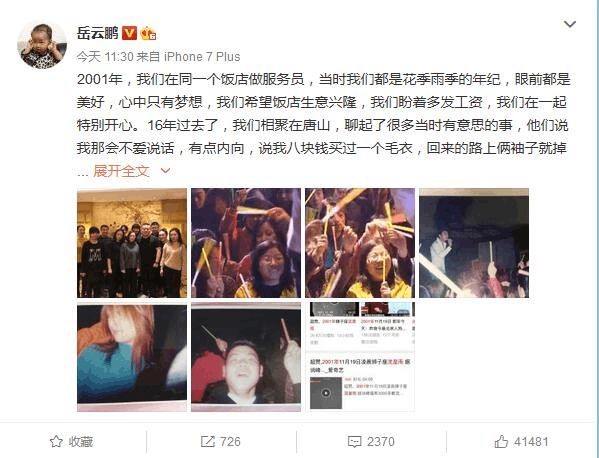599x458 pixels.
Task: Open the post options chevron menu
Action: click(570, 24)
